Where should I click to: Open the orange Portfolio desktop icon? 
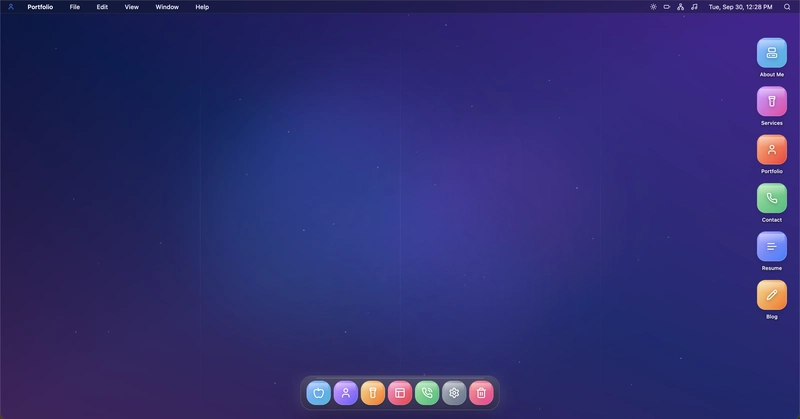point(771,150)
